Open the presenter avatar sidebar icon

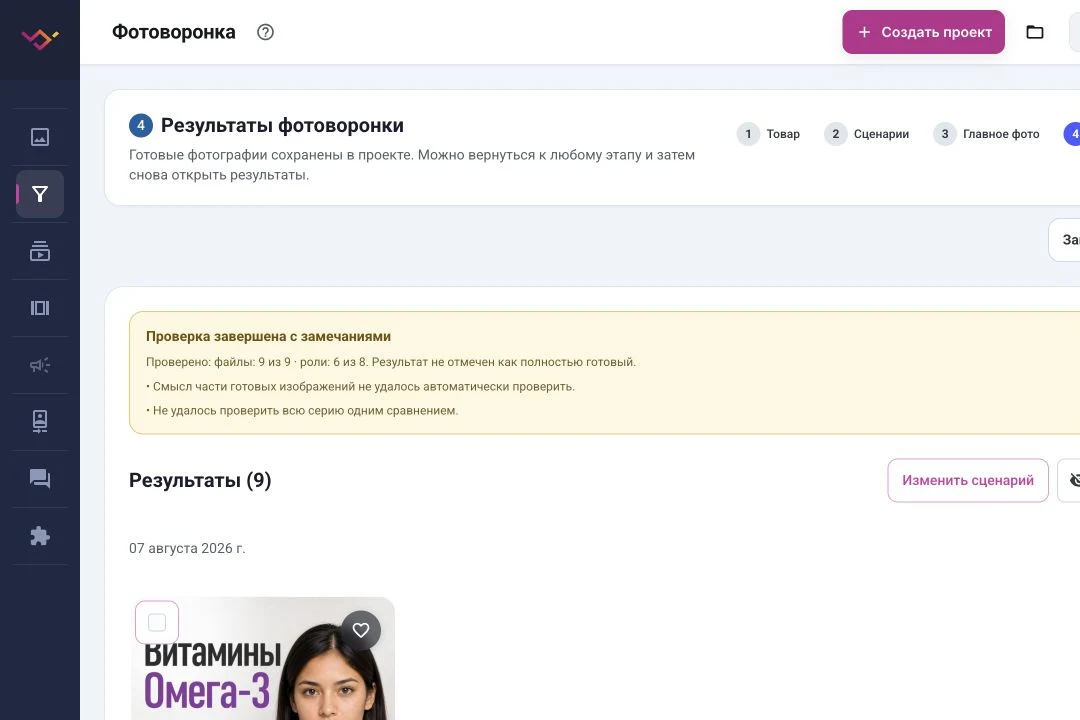40,422
